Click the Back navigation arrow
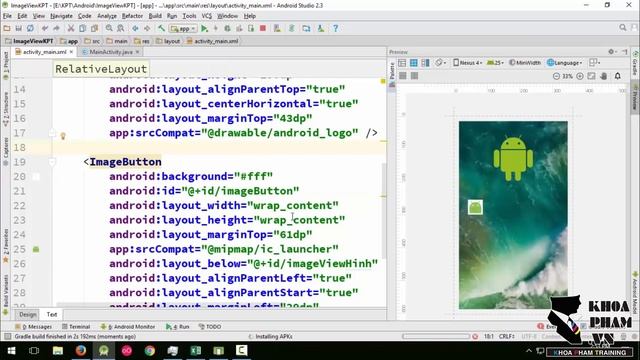 point(135,29)
